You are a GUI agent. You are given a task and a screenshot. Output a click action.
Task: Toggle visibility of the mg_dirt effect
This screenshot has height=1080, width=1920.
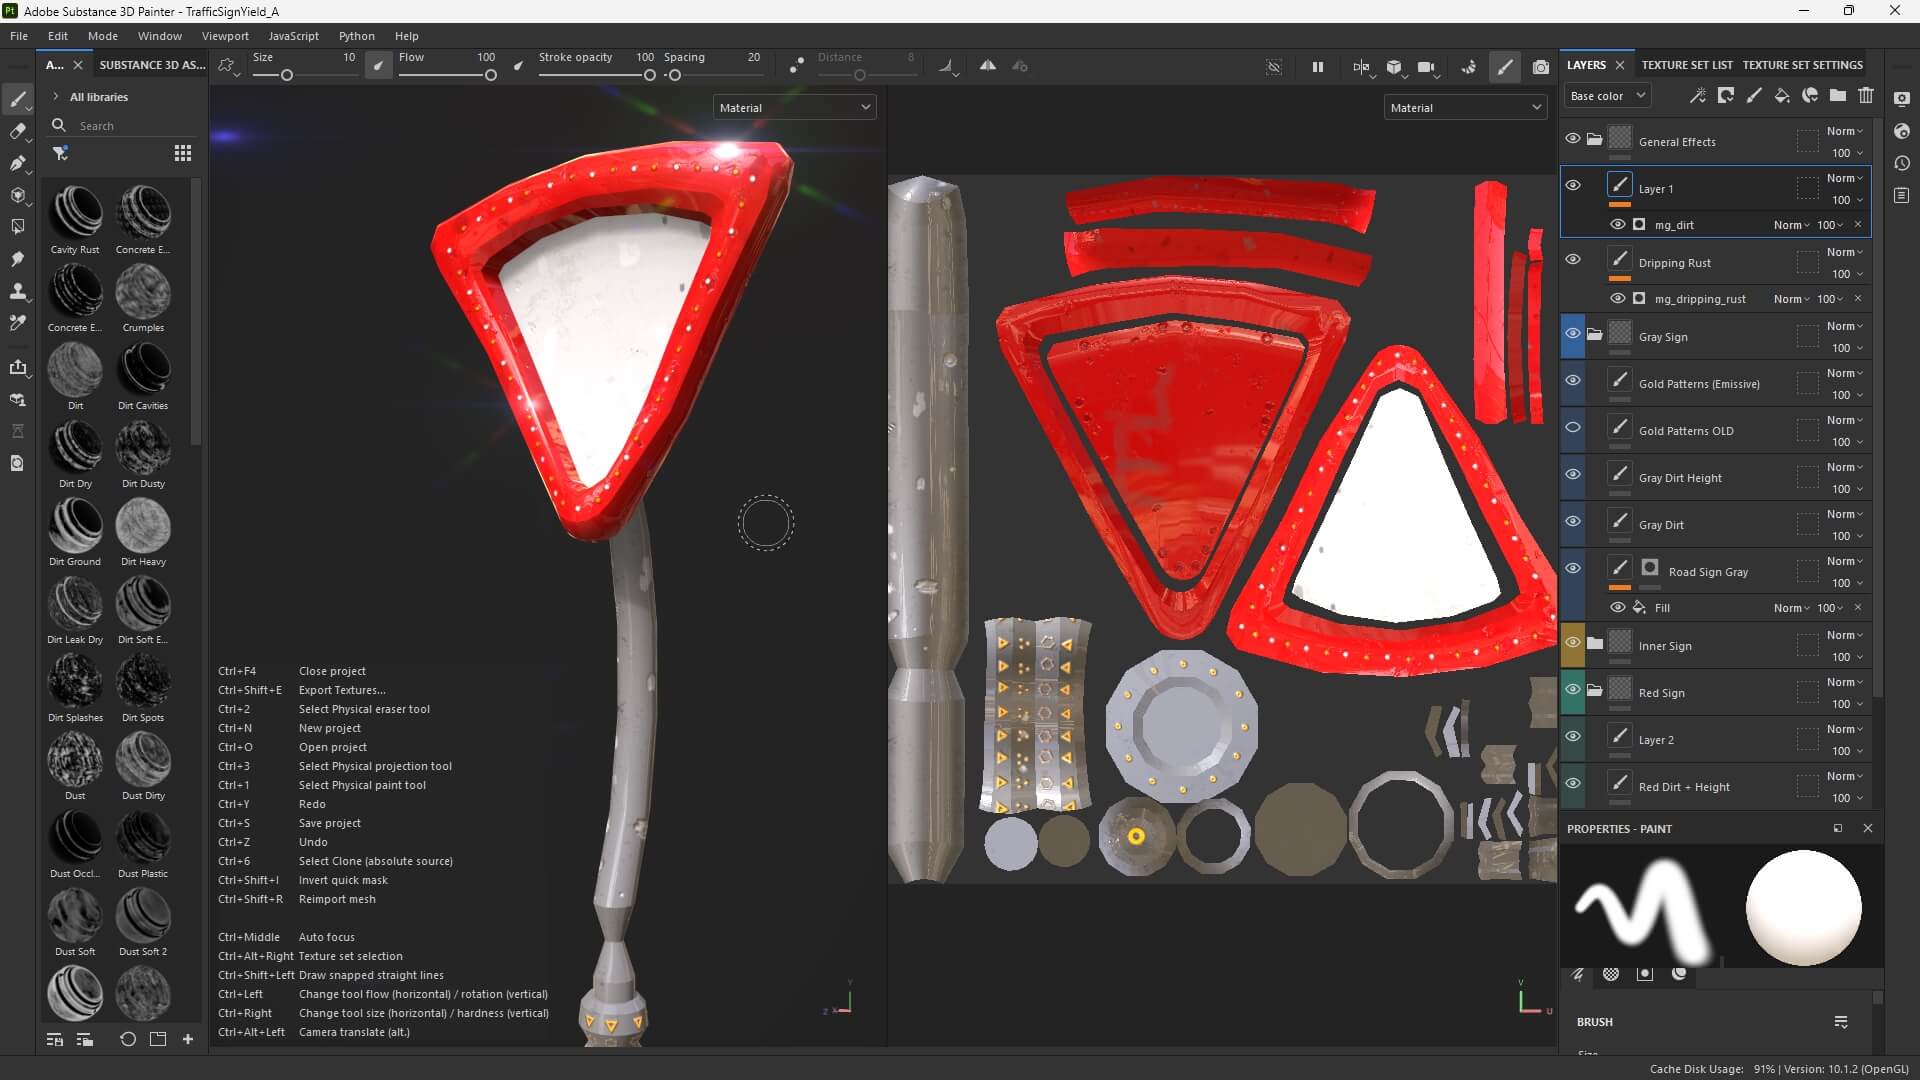tap(1617, 225)
